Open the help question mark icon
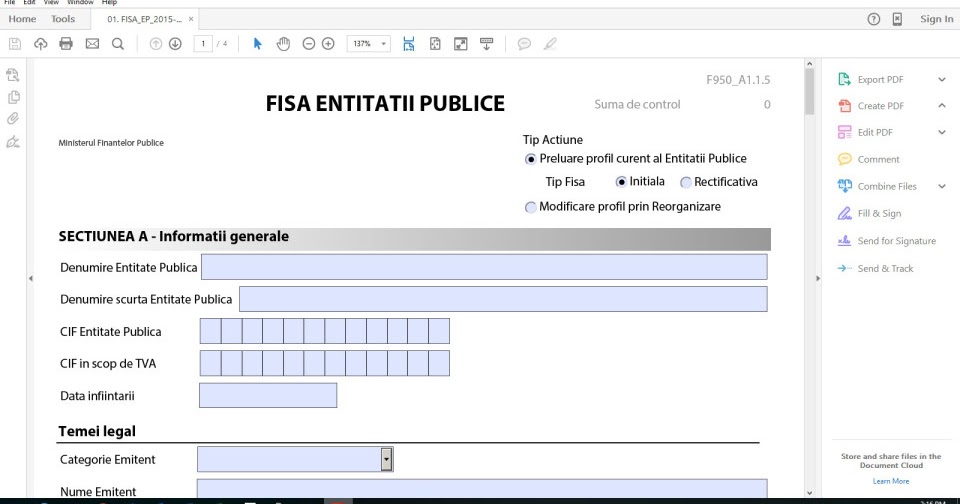960x504 pixels. (x=874, y=19)
